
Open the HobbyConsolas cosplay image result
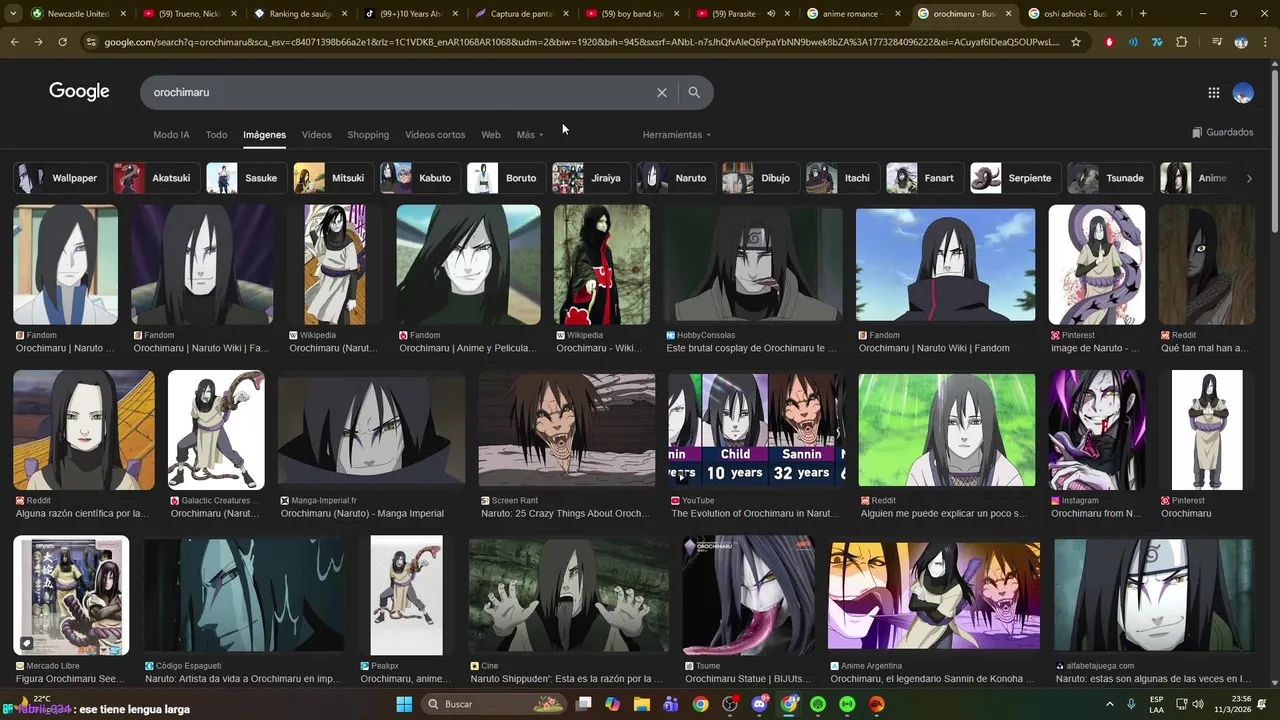[x=754, y=264]
